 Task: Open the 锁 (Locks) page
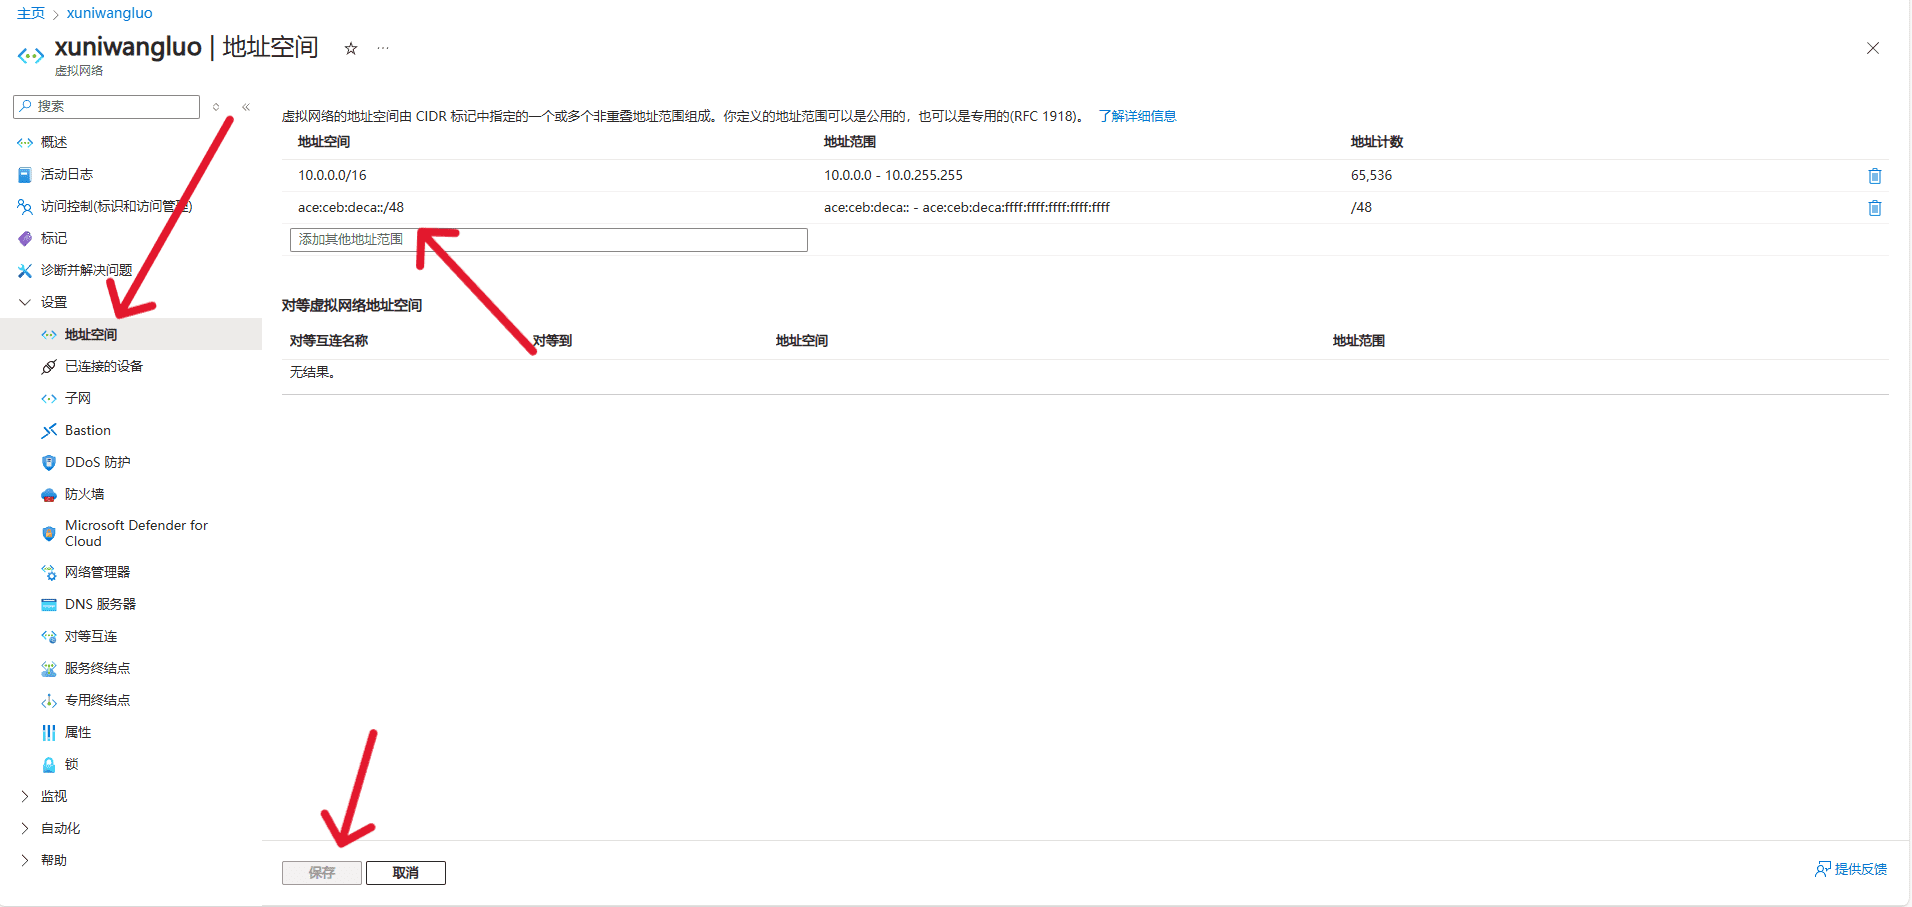point(69,764)
